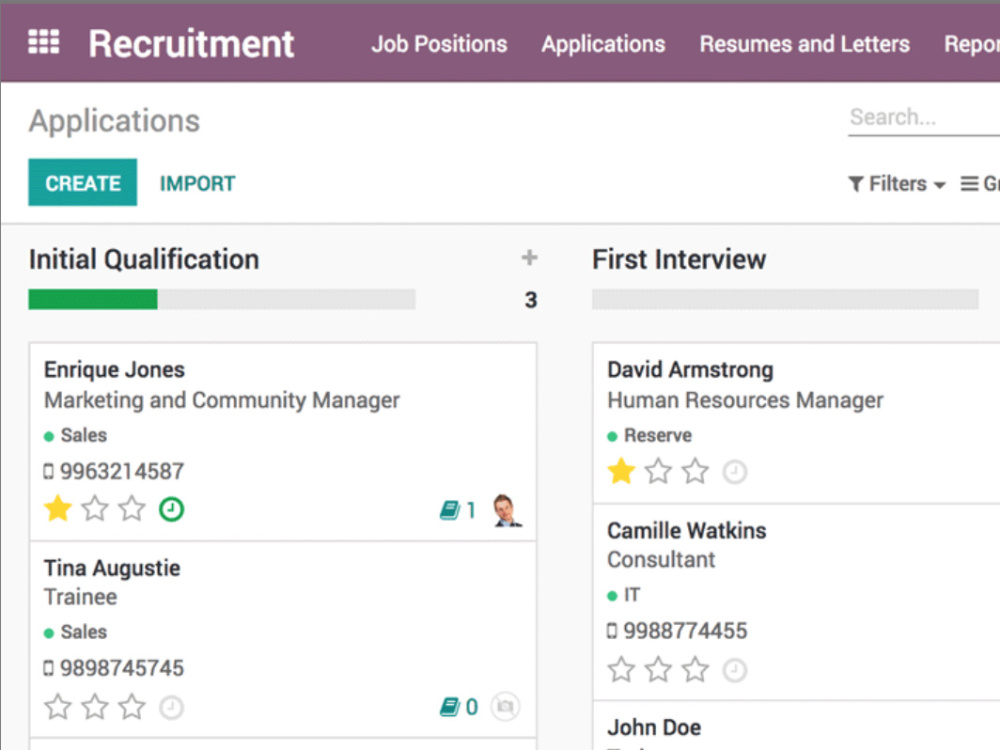This screenshot has height=750, width=1000.
Task: Click green segment of Initial Qualification progress bar
Action: [x=93, y=299]
